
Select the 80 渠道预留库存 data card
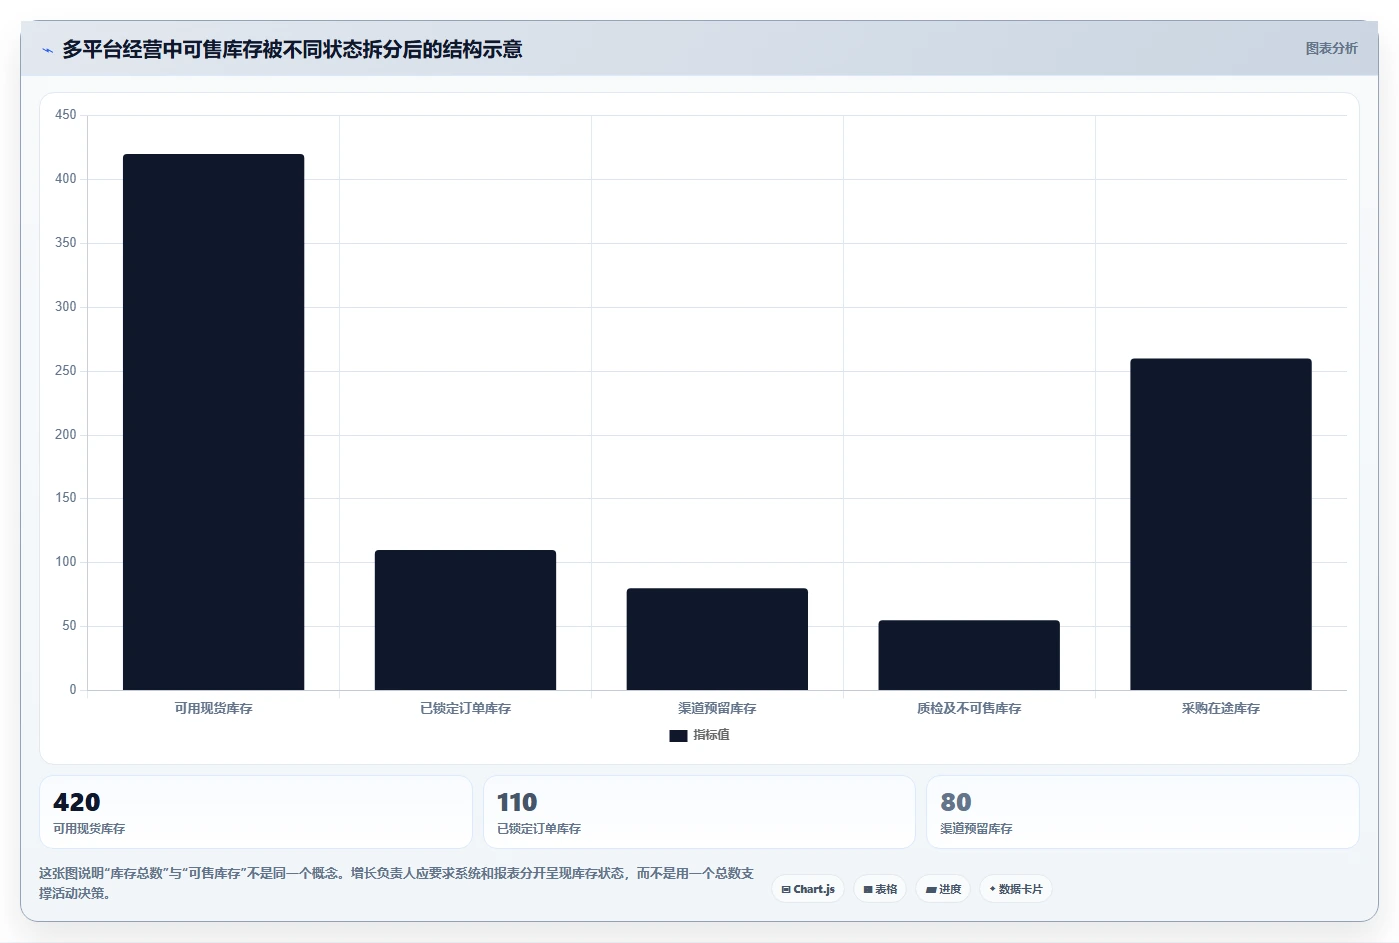tap(1142, 812)
